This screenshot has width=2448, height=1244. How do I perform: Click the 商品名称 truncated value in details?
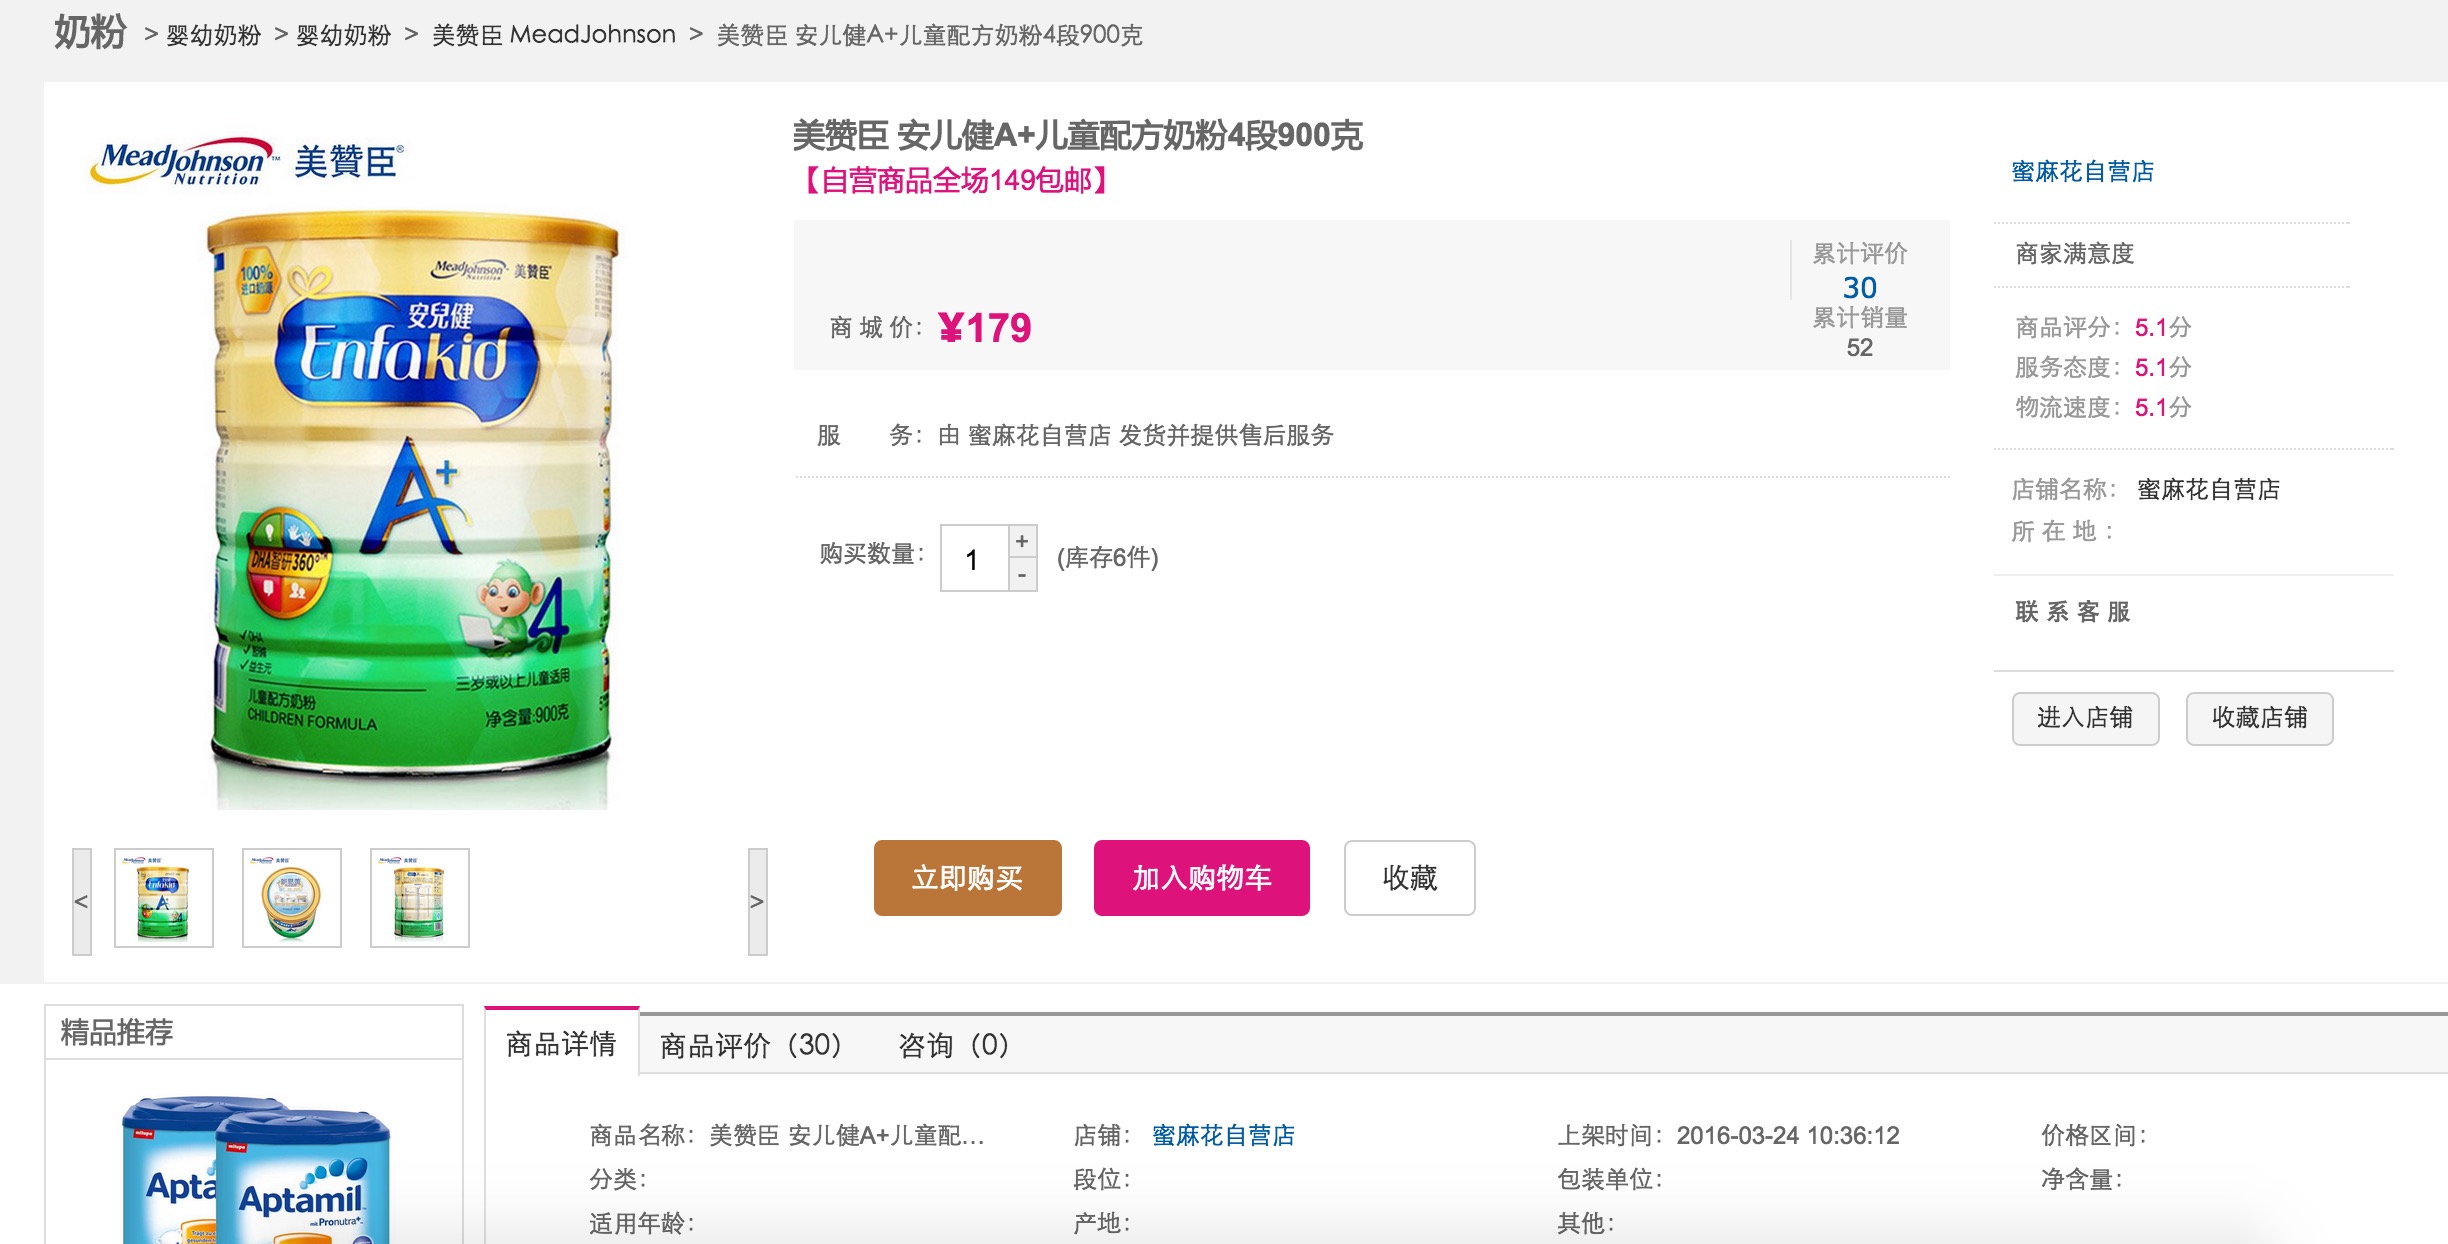[x=847, y=1136]
